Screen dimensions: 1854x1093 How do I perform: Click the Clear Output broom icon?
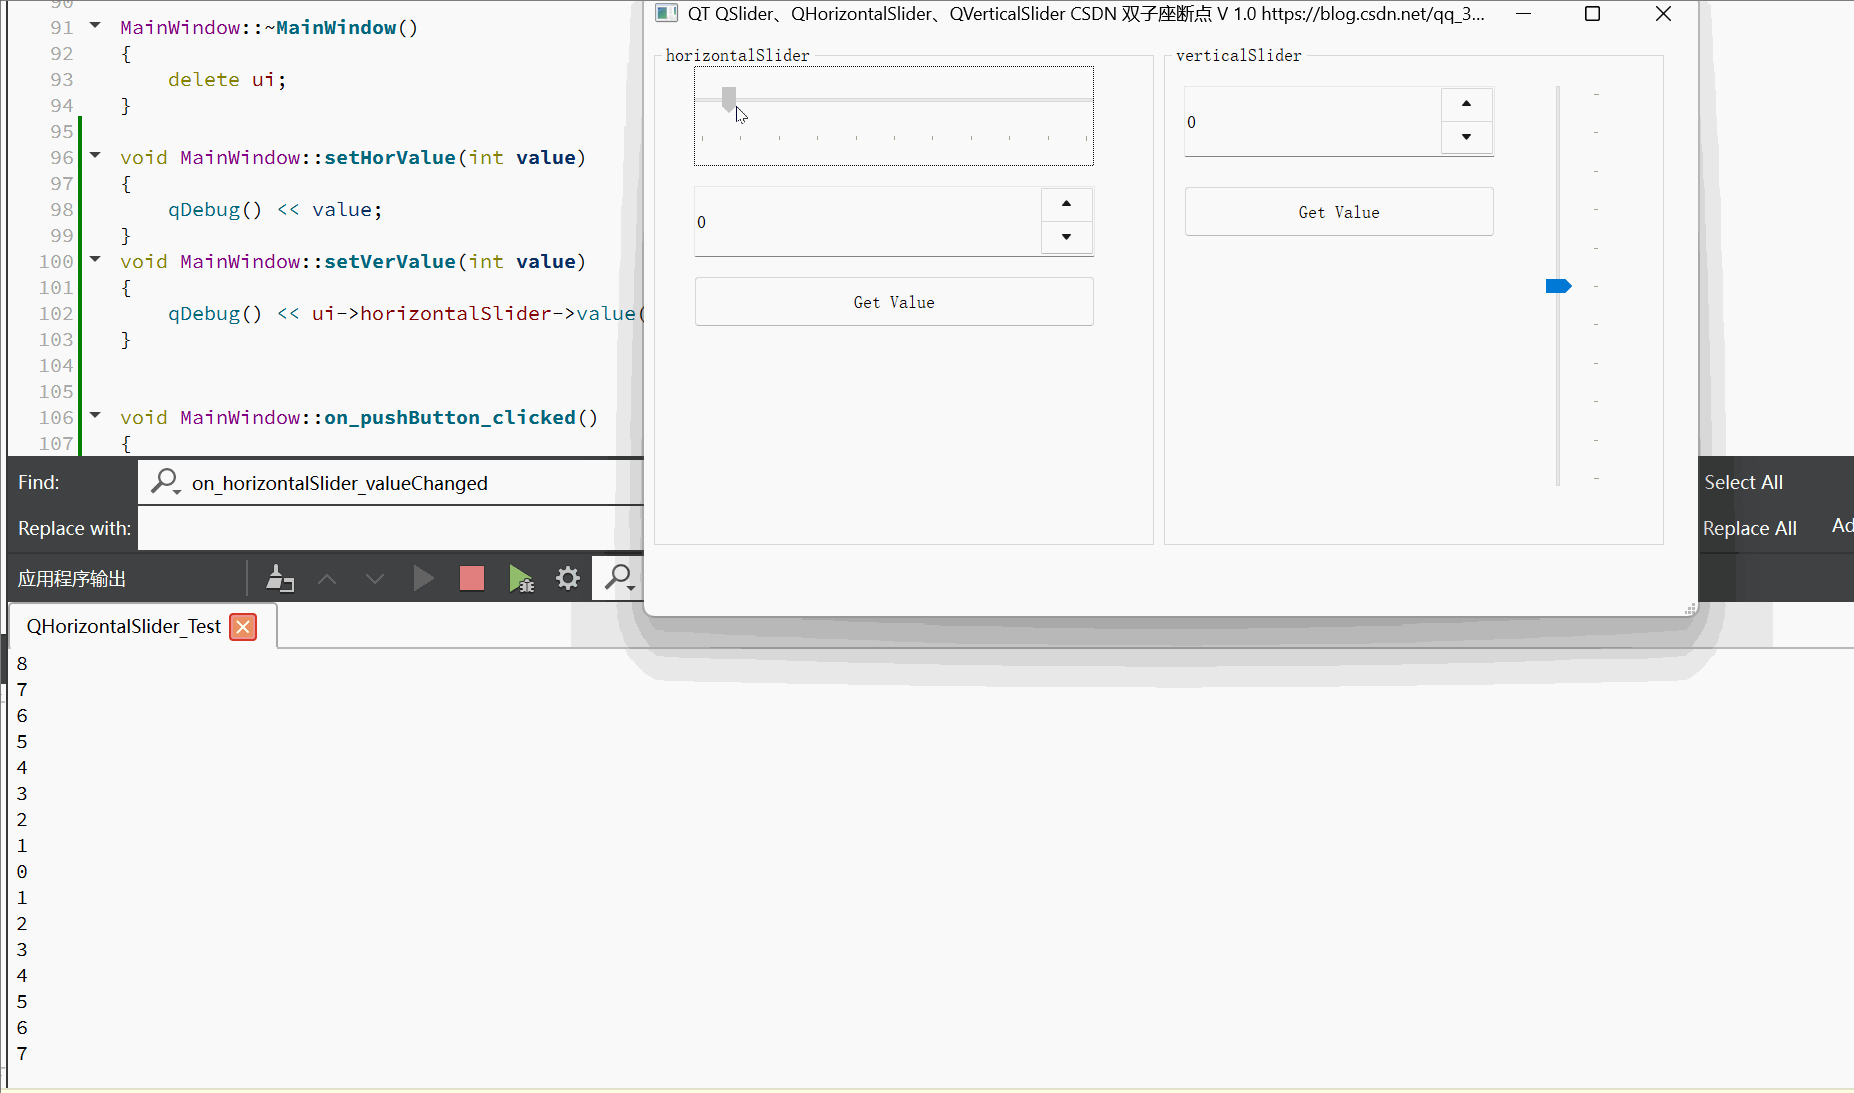point(280,578)
